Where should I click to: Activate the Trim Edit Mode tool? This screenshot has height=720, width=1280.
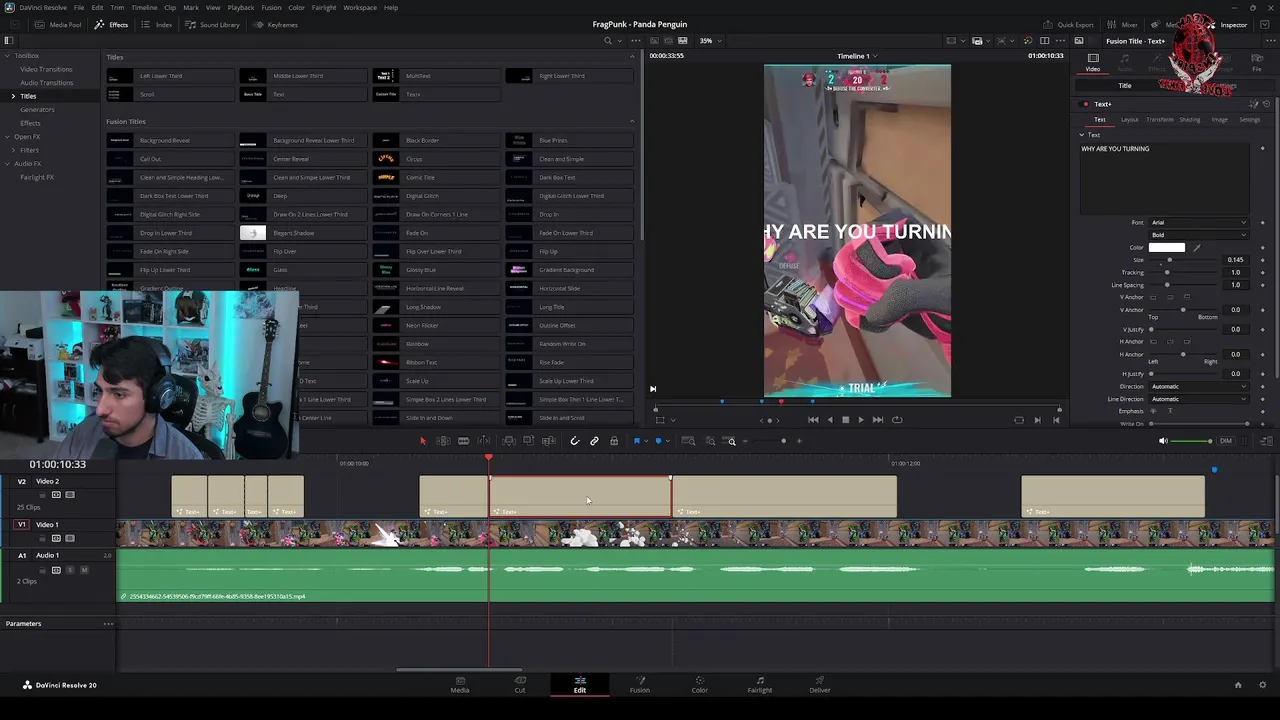[x=443, y=441]
